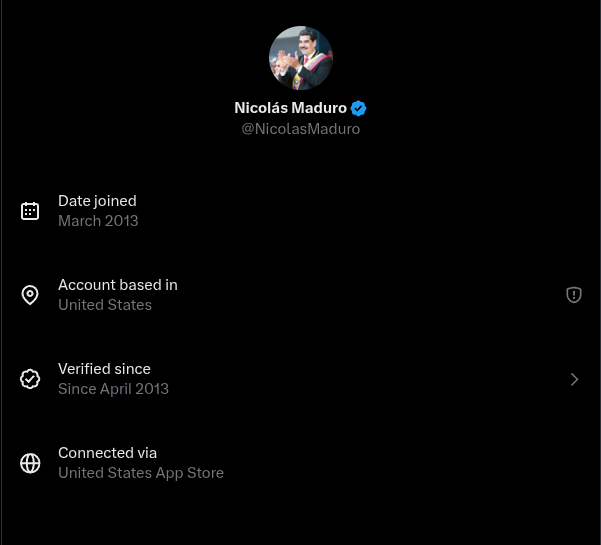Click the @NicolasMaduro handle
Image resolution: width=601 pixels, height=545 pixels.
301,129
